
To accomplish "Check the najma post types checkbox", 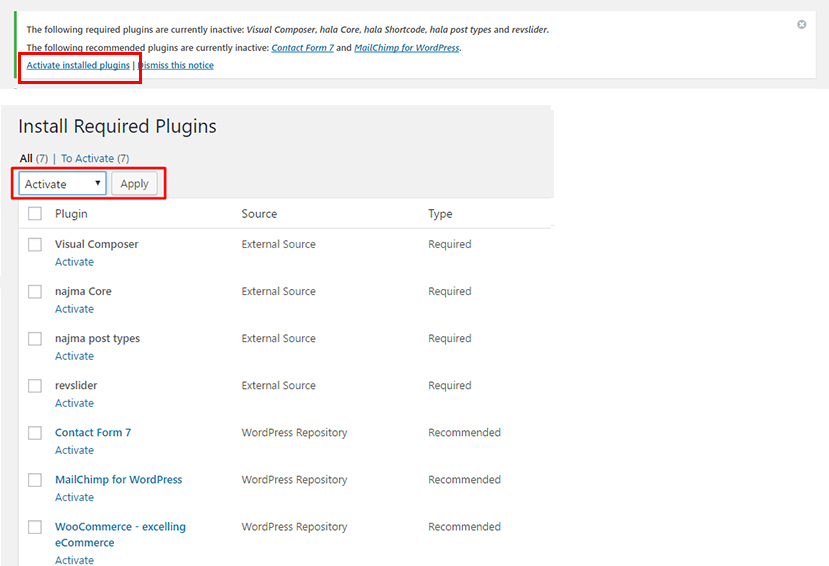I will [35, 339].
